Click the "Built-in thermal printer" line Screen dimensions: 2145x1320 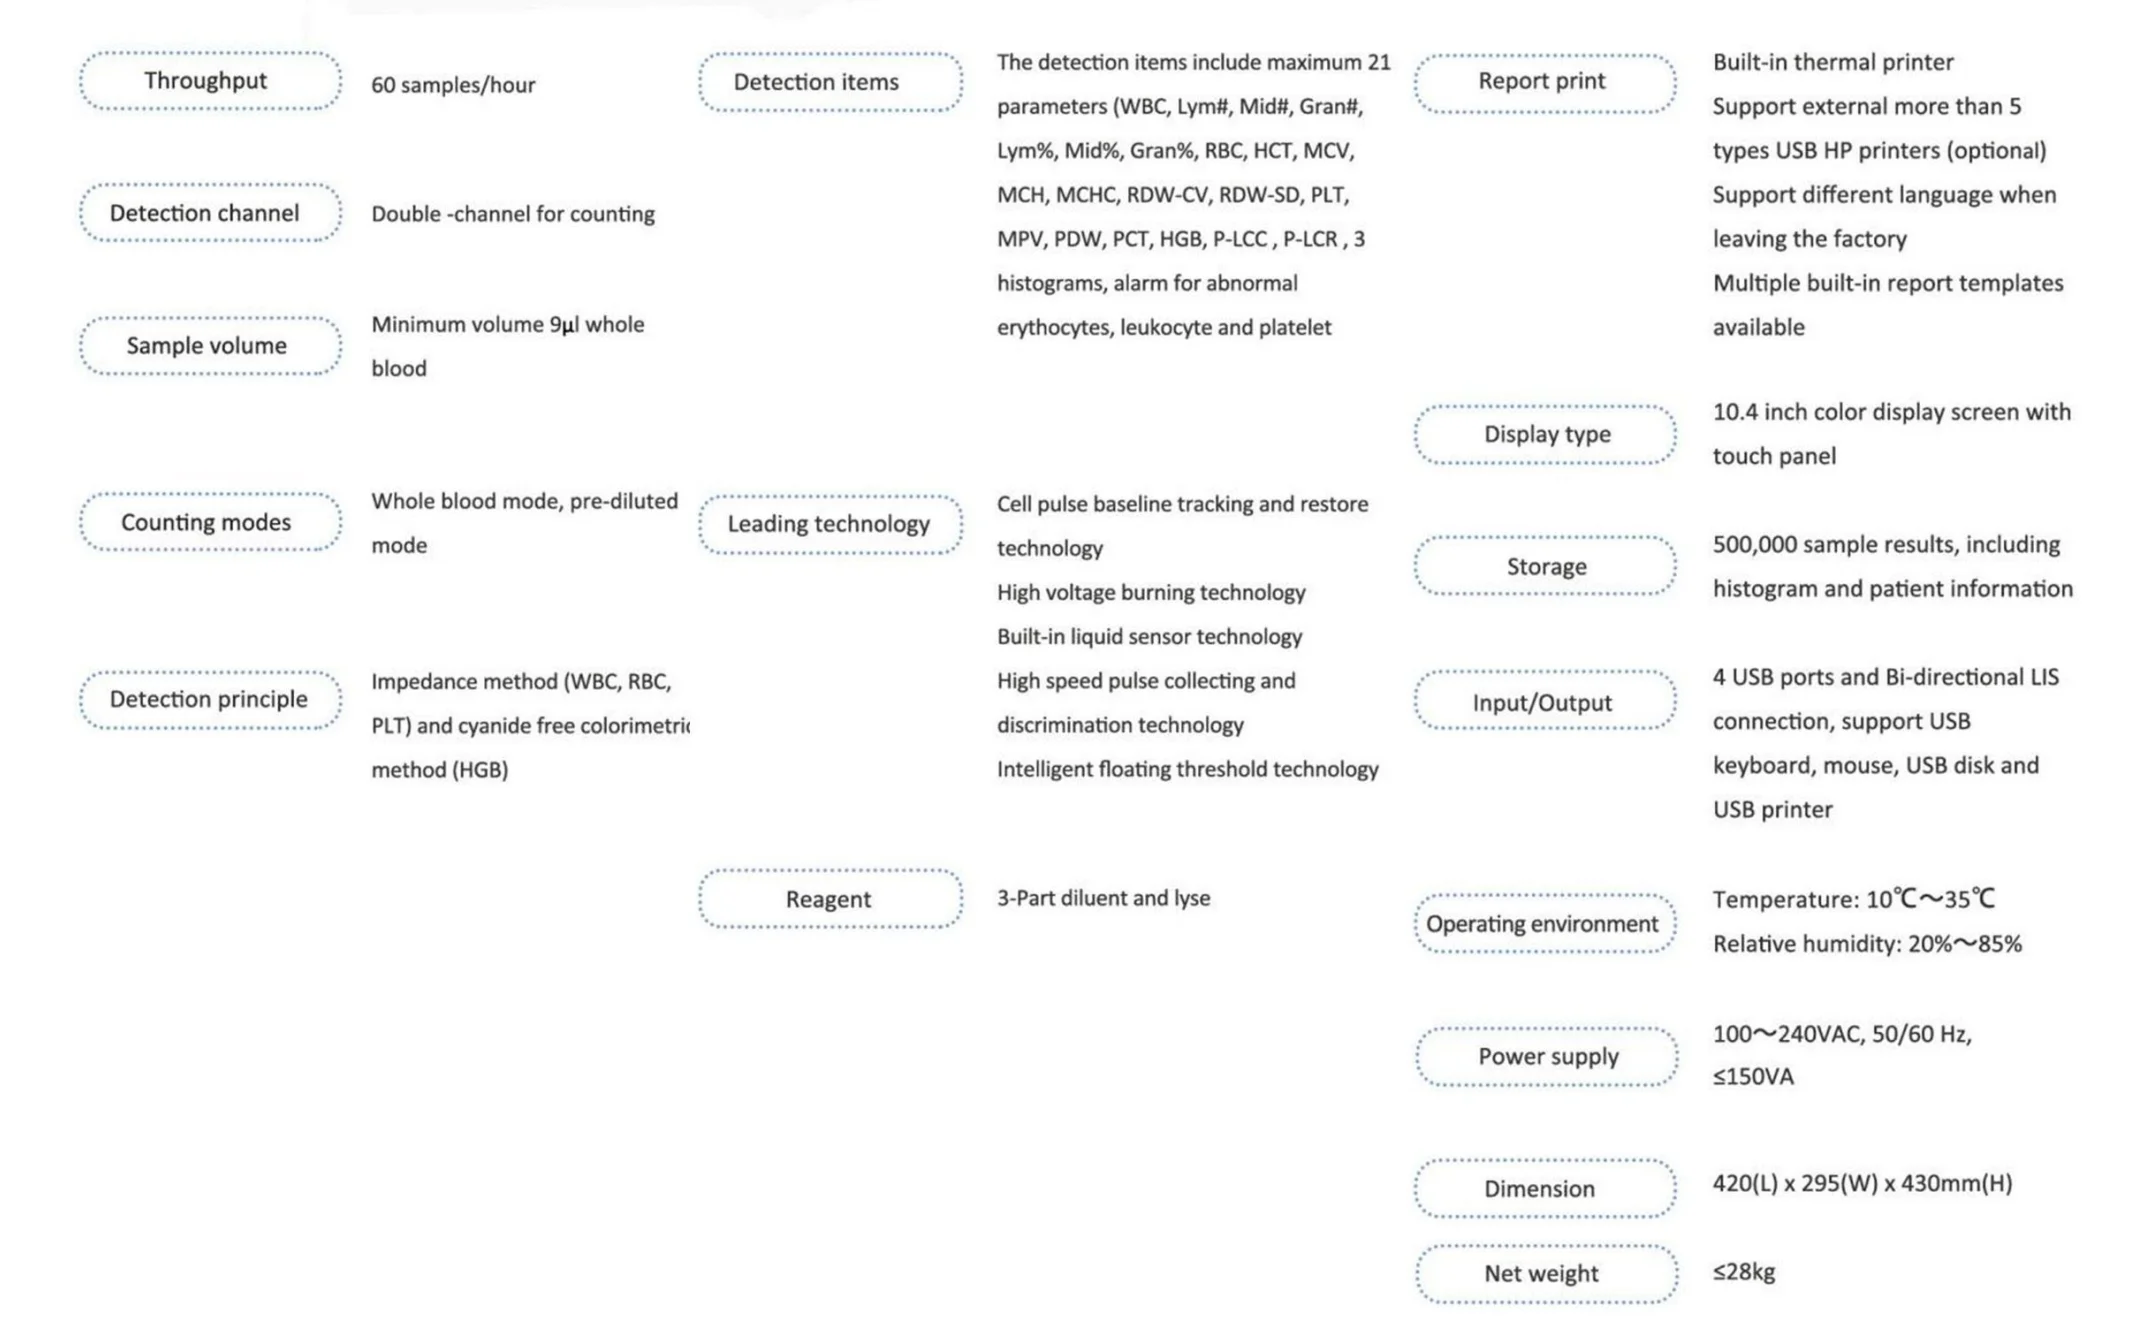click(1833, 62)
